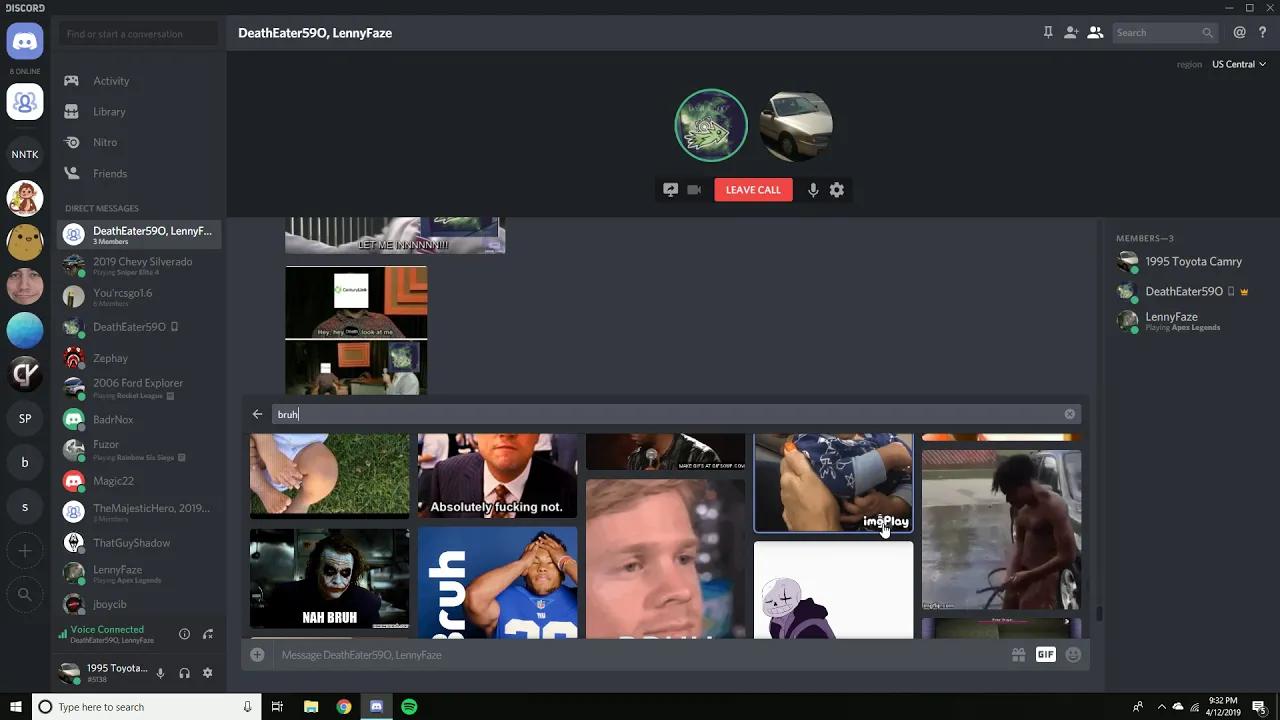
Task: Open the Friends tab
Action: point(139,174)
